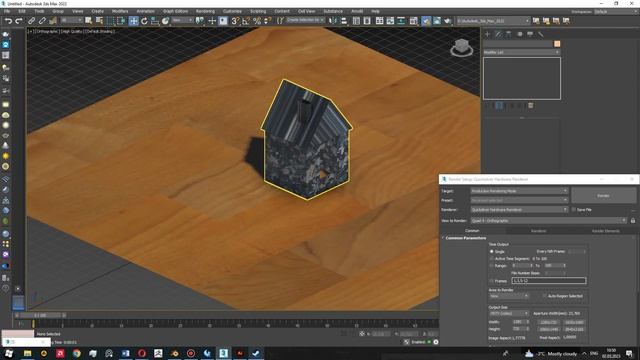This screenshot has width=640, height=360.
Task: Click the delete modifier trash icon under stack
Action: (x=530, y=106)
